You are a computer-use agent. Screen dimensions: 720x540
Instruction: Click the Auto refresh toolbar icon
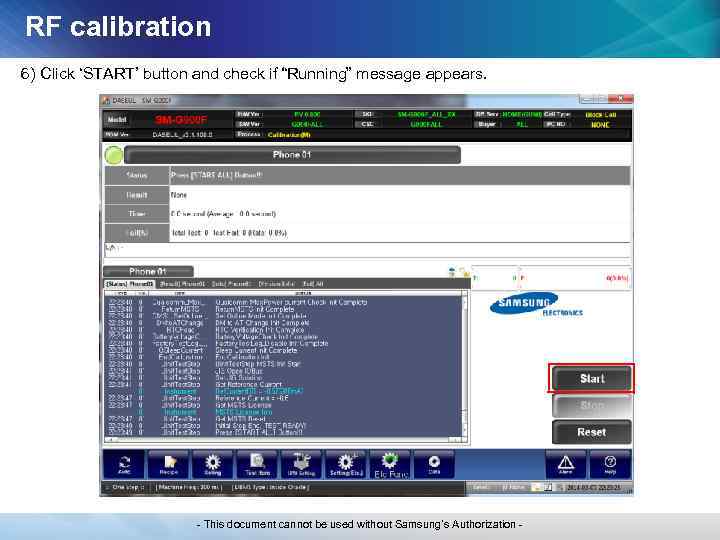click(x=124, y=464)
